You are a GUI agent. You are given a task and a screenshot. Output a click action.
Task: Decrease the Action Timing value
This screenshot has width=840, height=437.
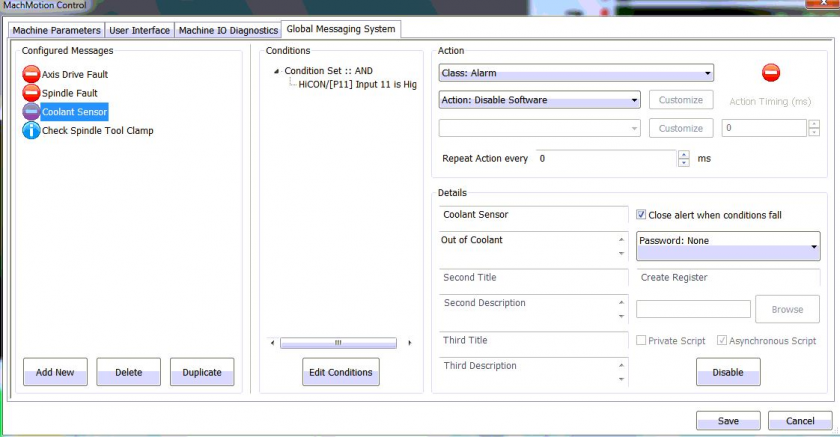[x=814, y=132]
